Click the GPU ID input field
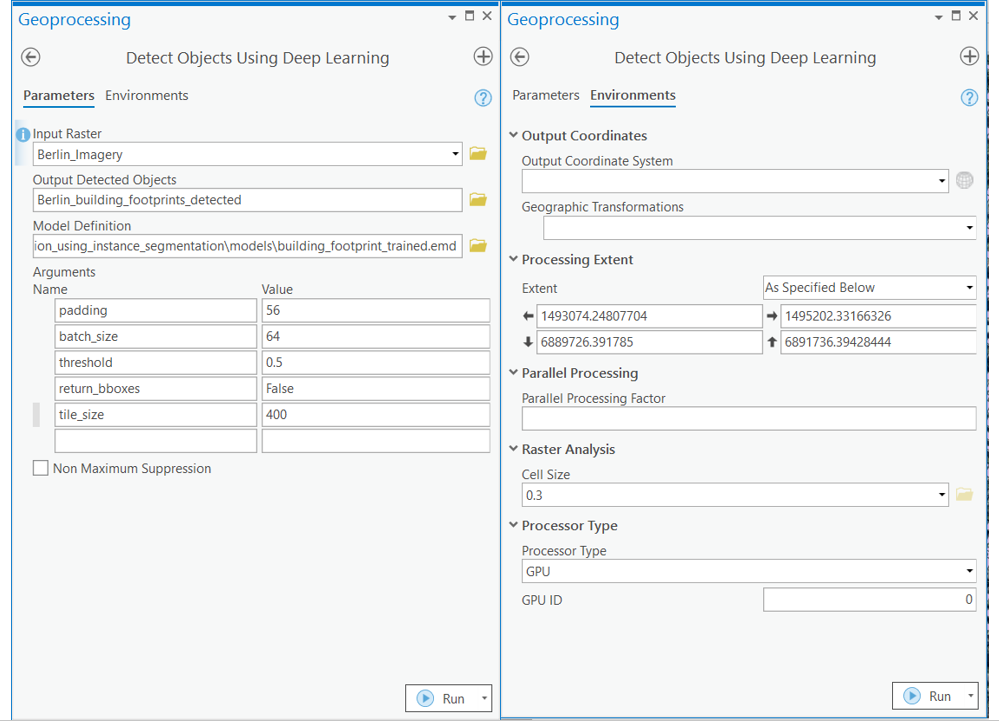Screen dimensions: 999x721 tap(869, 600)
